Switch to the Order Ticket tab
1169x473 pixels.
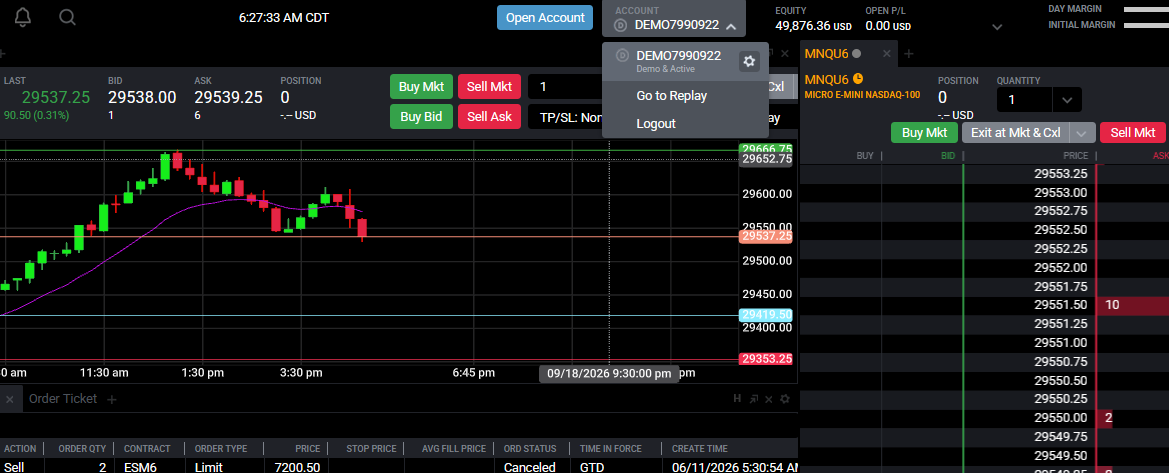(63, 399)
